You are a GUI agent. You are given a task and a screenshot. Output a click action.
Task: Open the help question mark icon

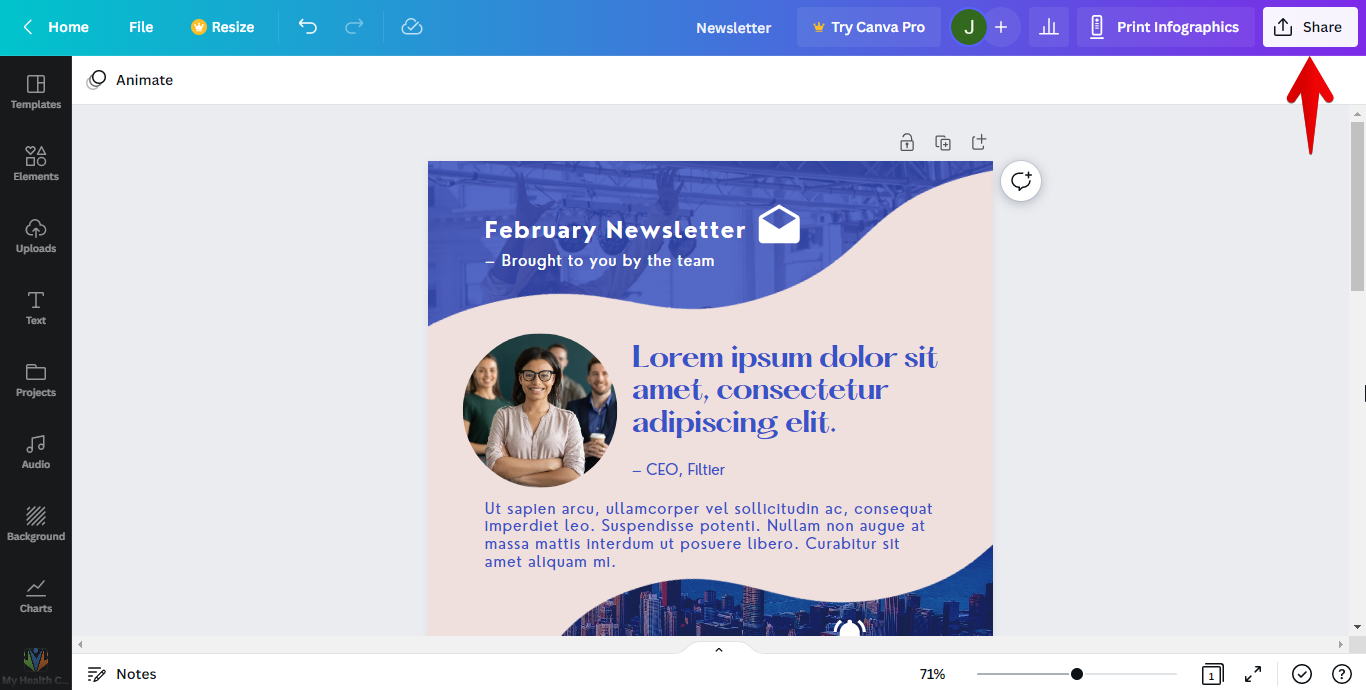click(1342, 674)
